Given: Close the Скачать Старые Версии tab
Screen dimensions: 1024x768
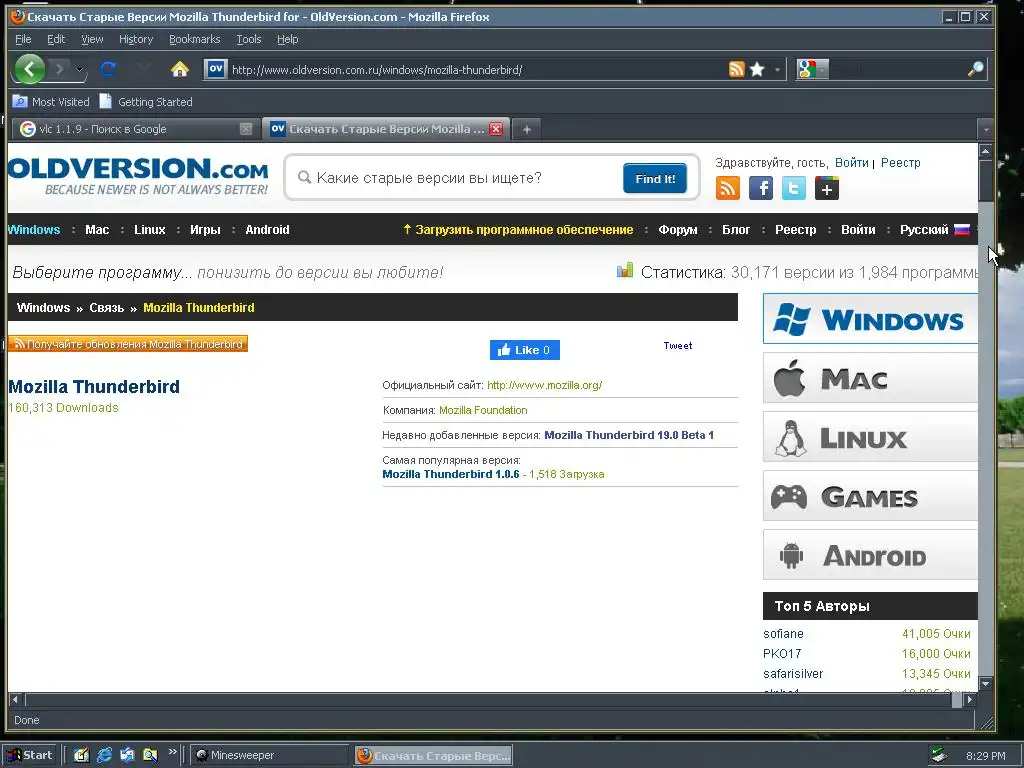Looking at the screenshot, I should (496, 129).
